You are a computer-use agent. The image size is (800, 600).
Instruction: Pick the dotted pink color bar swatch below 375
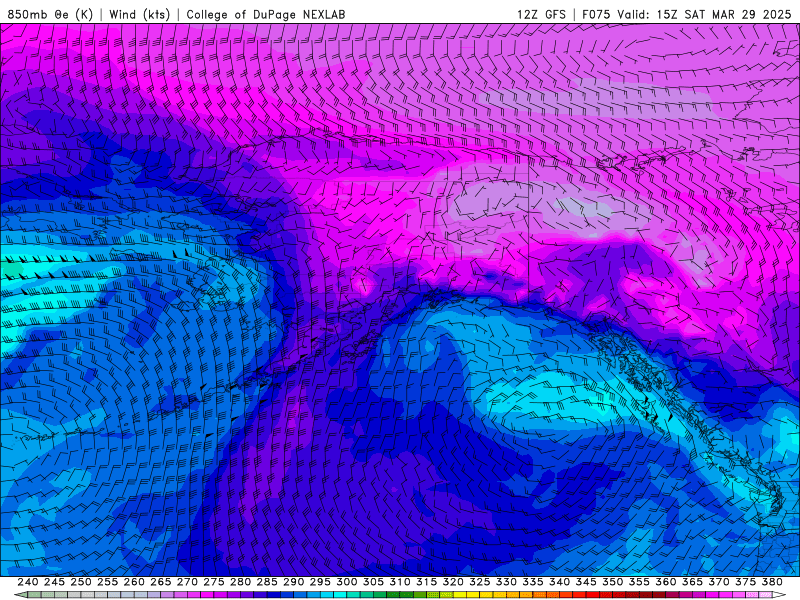coord(751,595)
